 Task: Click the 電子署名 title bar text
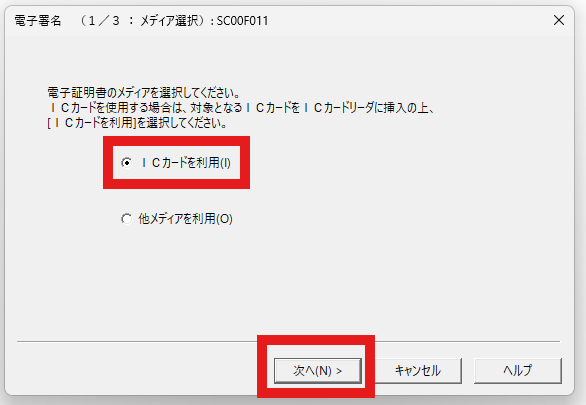(38, 21)
